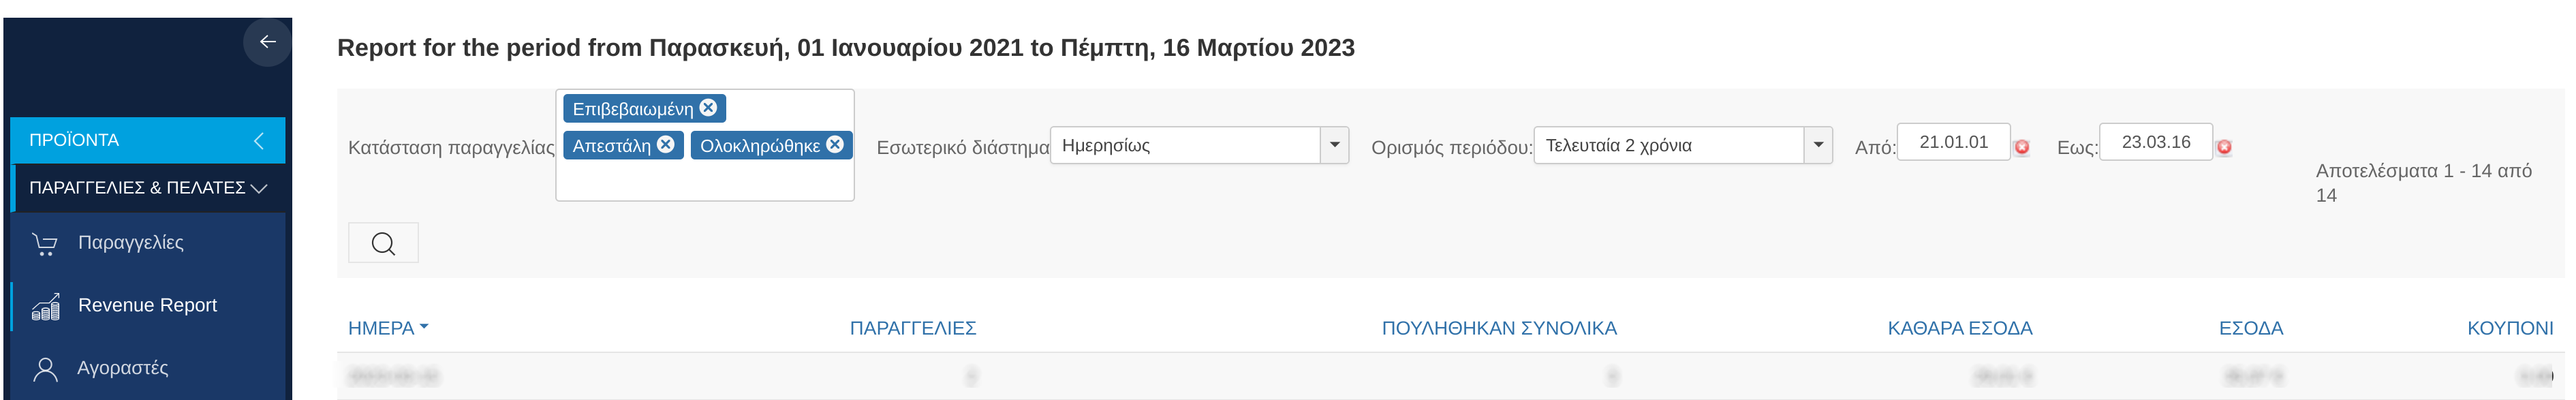The height and width of the screenshot is (400, 2576).
Task: Expand the ΠΡΟΪΟΝΤΑ menu section
Action: pyautogui.click(x=148, y=140)
